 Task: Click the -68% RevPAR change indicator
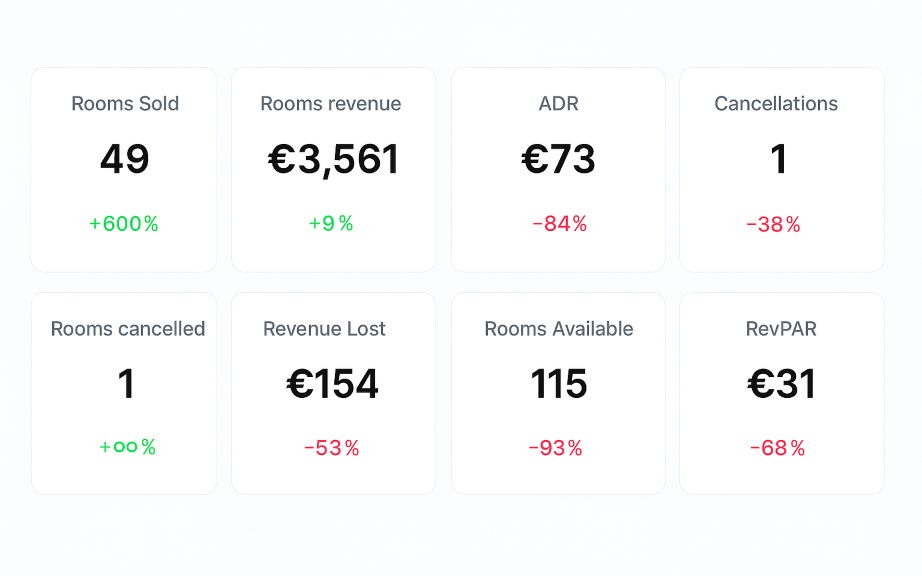[777, 448]
